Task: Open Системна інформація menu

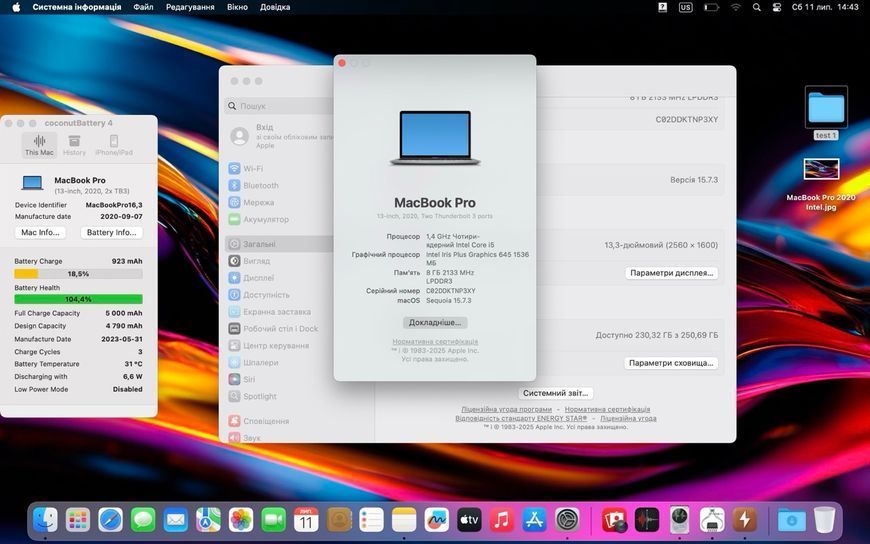Action: [77, 7]
